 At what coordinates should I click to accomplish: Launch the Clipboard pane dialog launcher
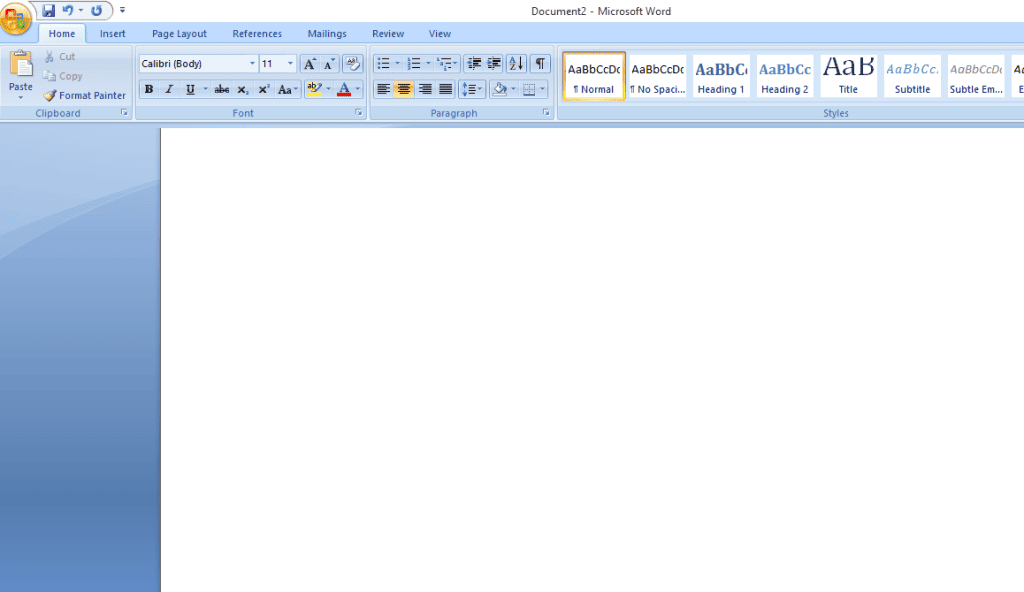[x=124, y=113]
